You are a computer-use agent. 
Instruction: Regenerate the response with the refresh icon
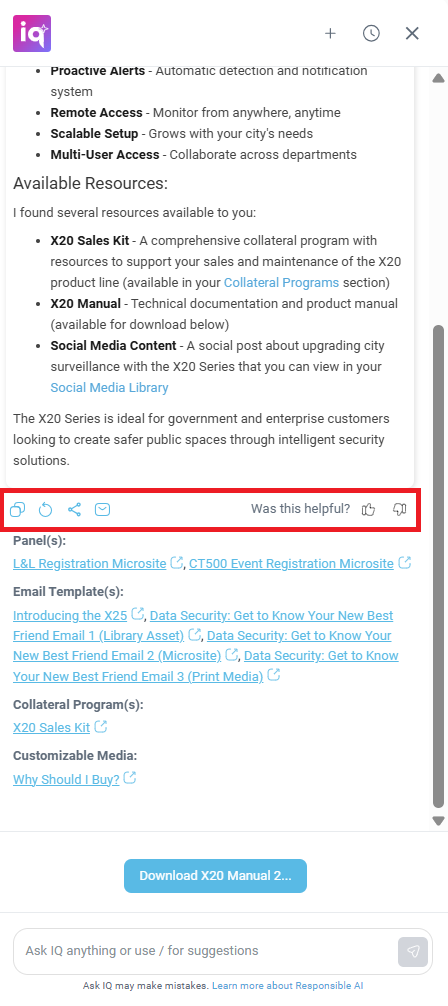point(46,510)
